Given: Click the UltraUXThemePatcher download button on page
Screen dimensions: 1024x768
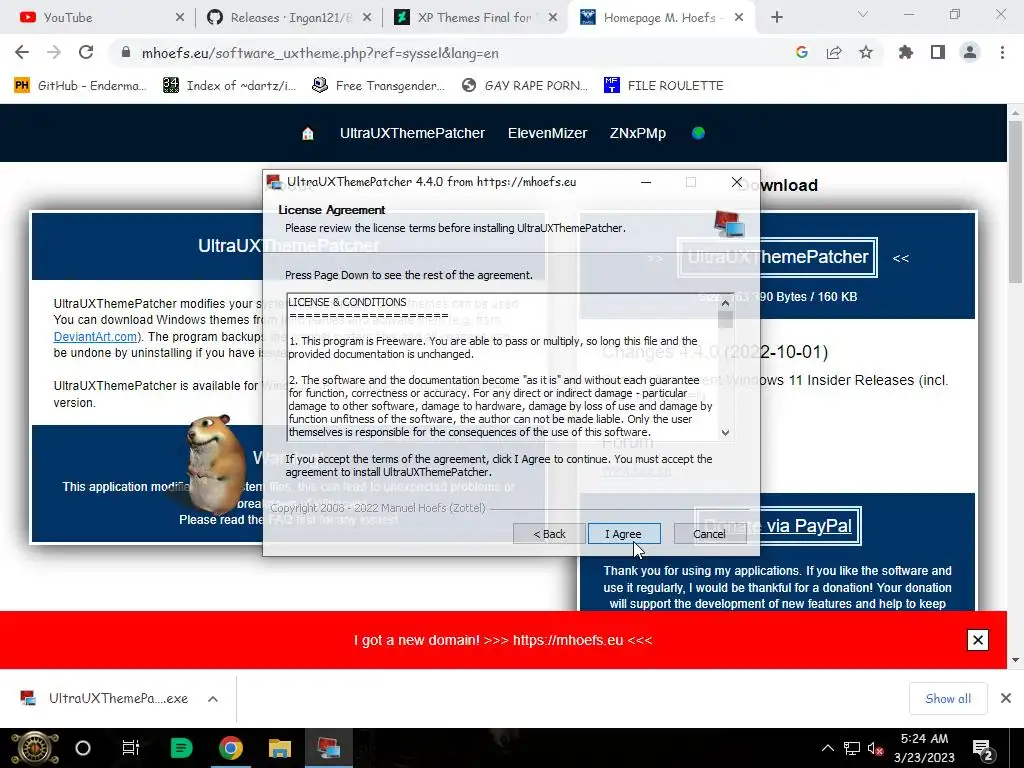Looking at the screenshot, I should point(777,257).
